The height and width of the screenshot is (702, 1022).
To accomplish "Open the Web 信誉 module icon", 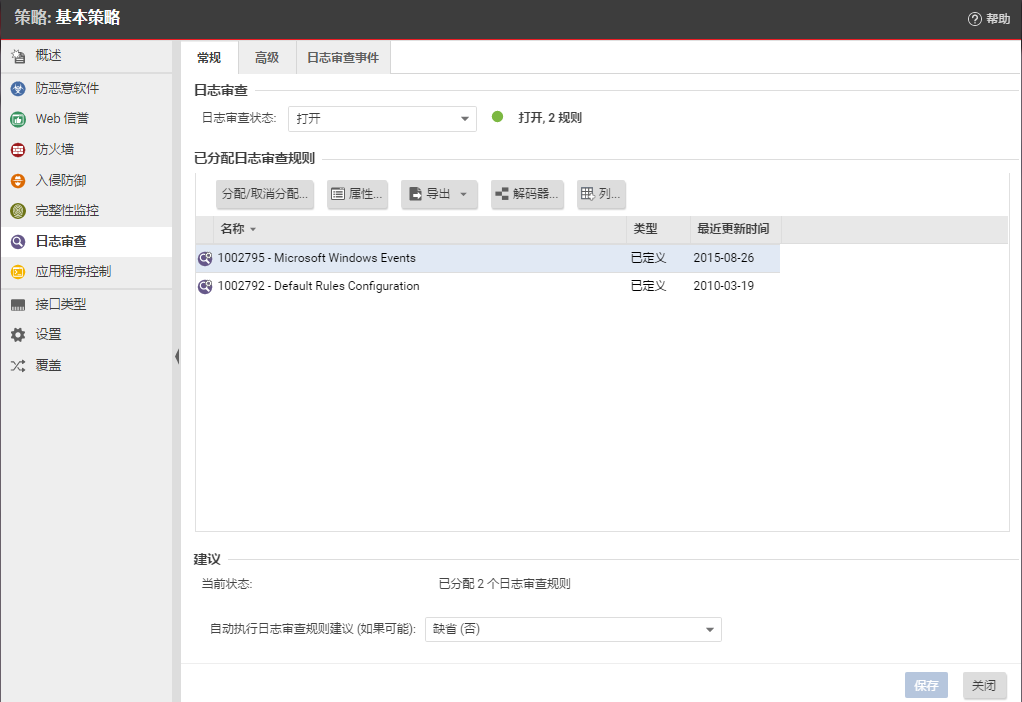I will 18,119.
